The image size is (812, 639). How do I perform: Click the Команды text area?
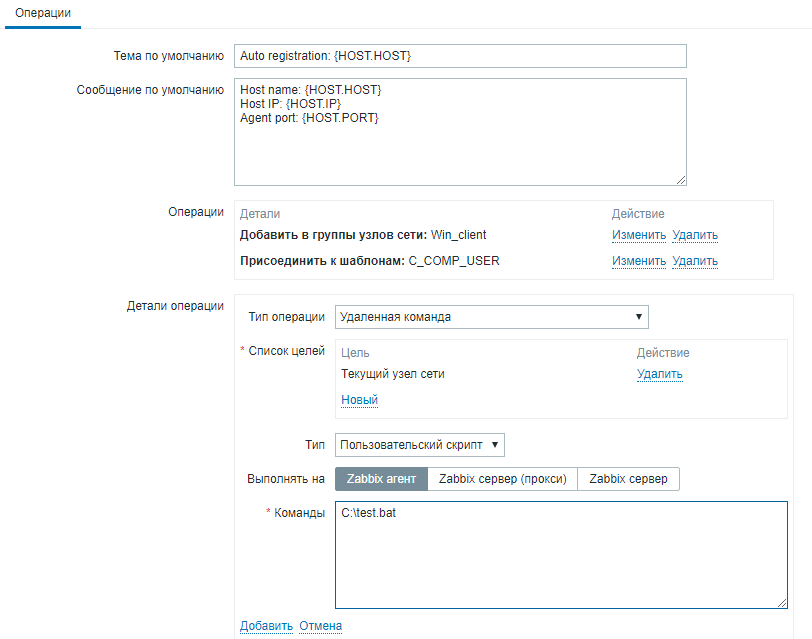[x=561, y=555]
